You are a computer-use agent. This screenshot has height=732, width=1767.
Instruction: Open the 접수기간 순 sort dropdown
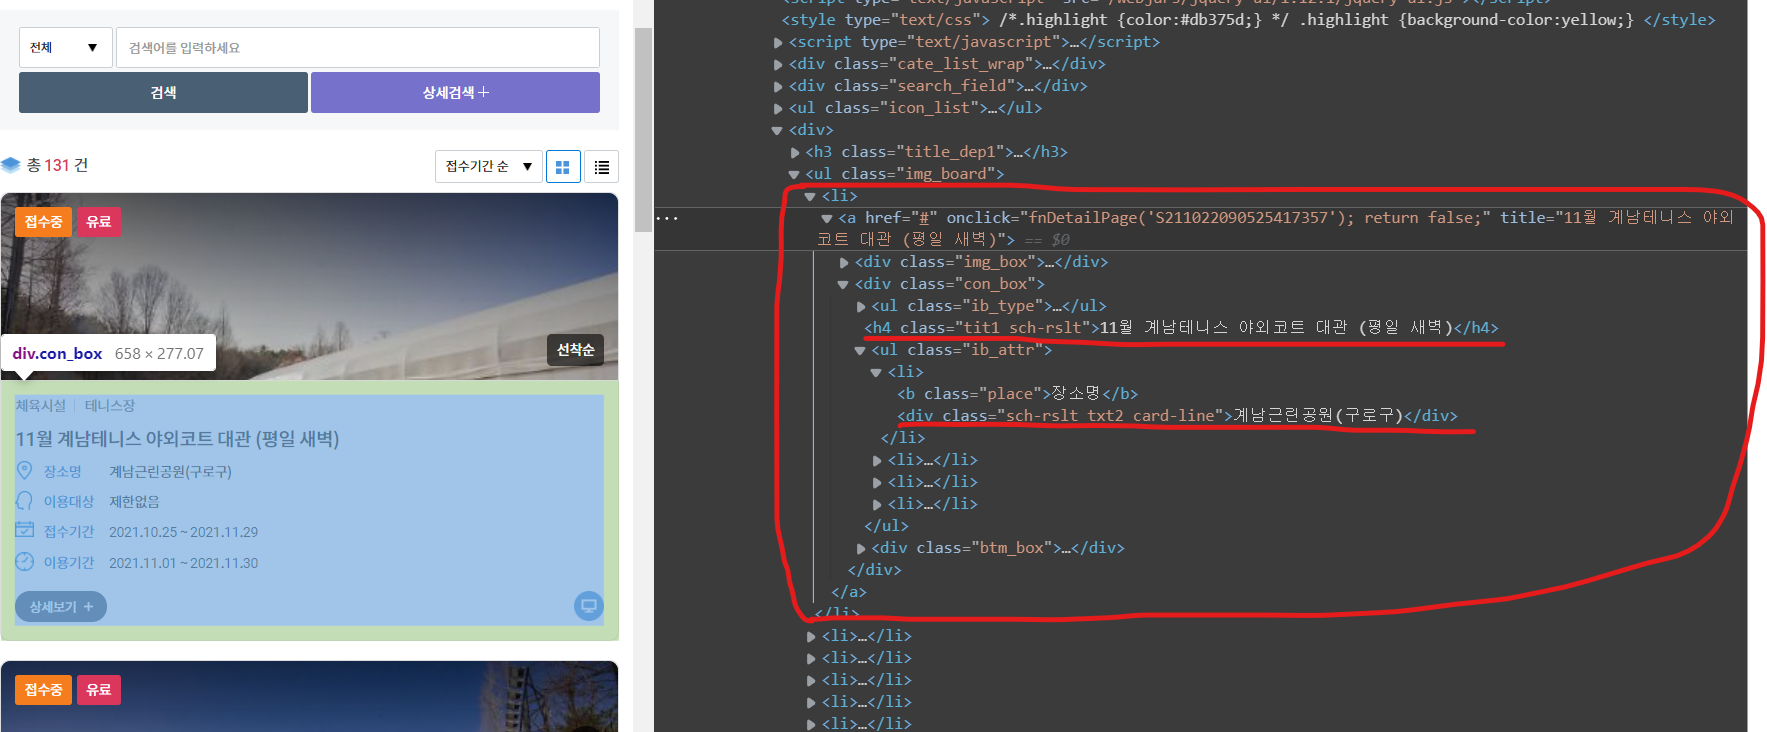tap(489, 166)
